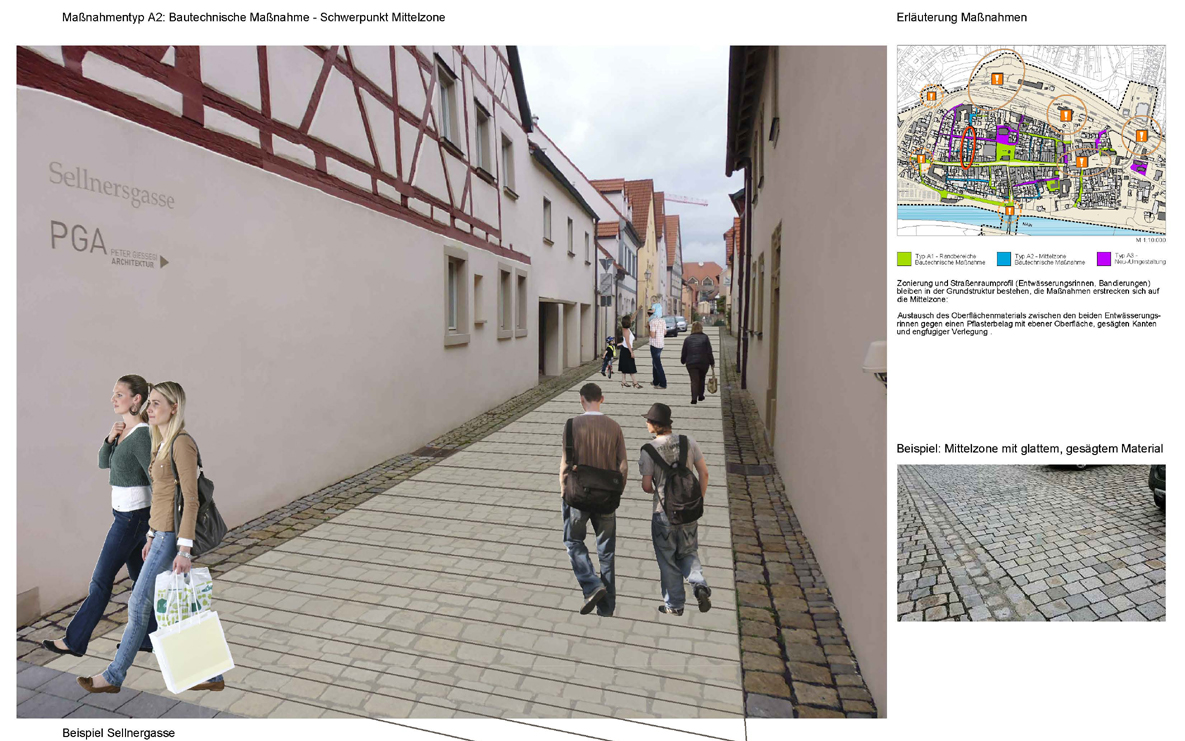The width and height of the screenshot is (1185, 741).
Task: Click the 'Beispiel Sellnergasse' caption
Action: 118,733
